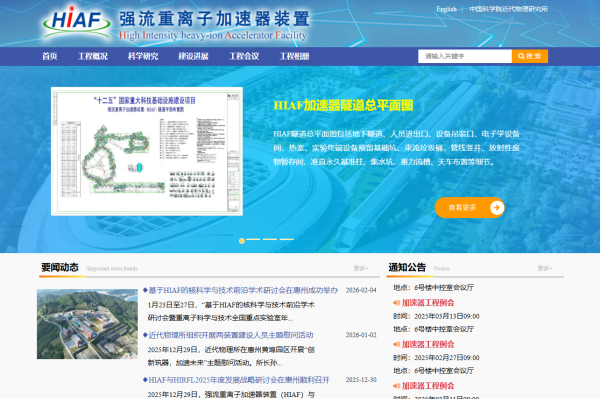
Task: Open the third 加速器工程例会 notice
Action: coord(428,386)
